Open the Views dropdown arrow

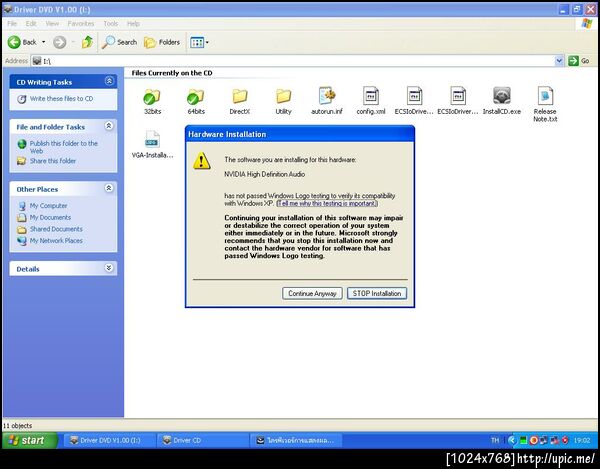point(207,42)
